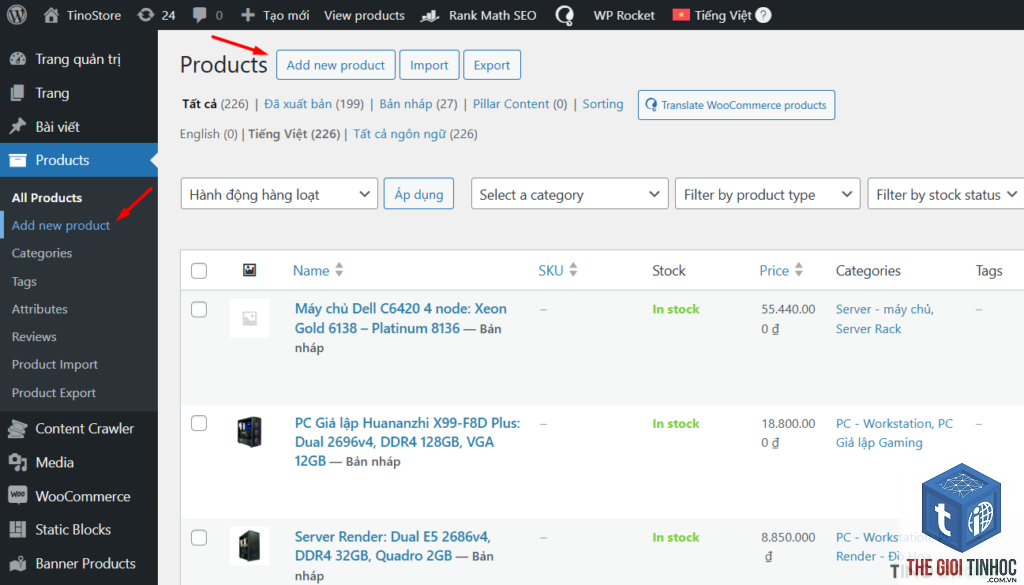1024x585 pixels.
Task: Click the Server Render product thumbnail
Action: coord(249,546)
